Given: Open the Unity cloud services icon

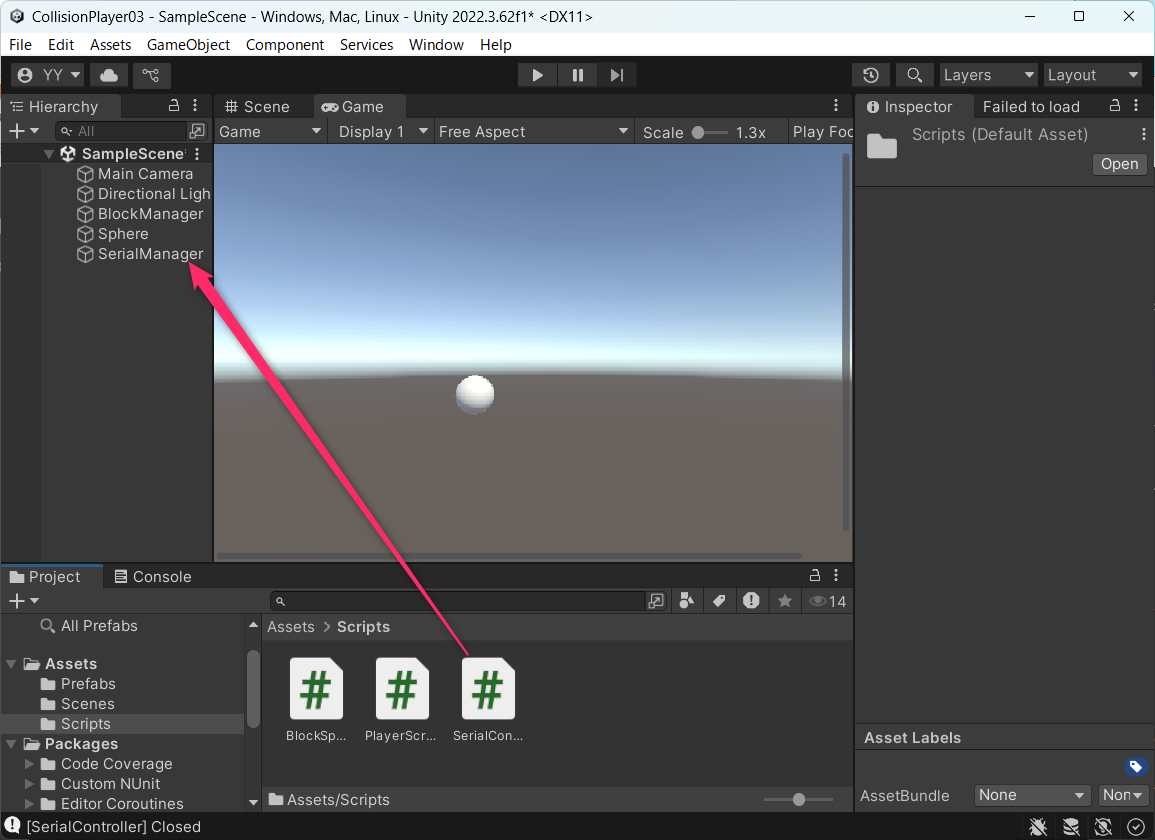Looking at the screenshot, I should click(109, 75).
